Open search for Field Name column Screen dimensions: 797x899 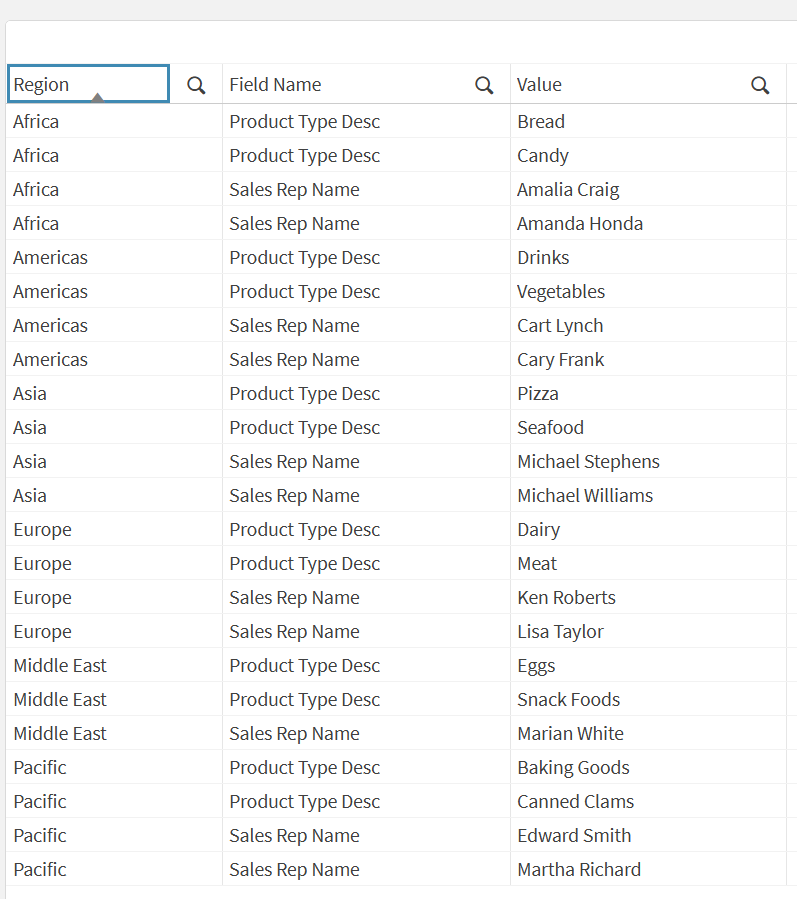coord(484,85)
